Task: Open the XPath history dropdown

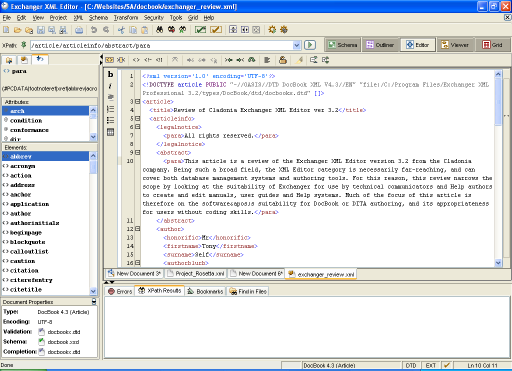Action: (x=296, y=45)
